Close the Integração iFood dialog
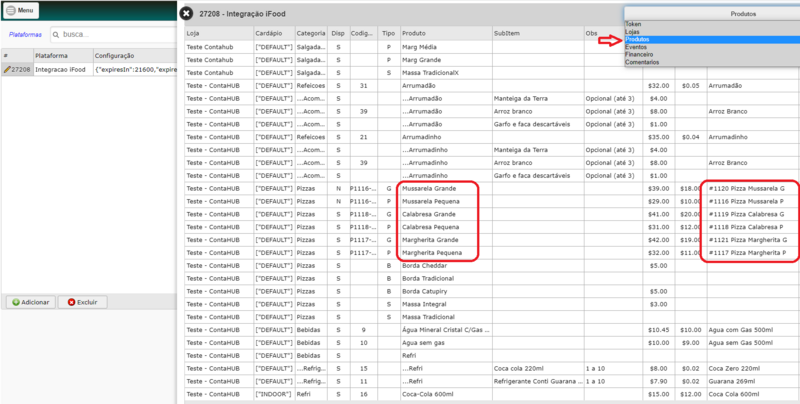Image resolution: width=800 pixels, height=404 pixels. click(x=187, y=14)
